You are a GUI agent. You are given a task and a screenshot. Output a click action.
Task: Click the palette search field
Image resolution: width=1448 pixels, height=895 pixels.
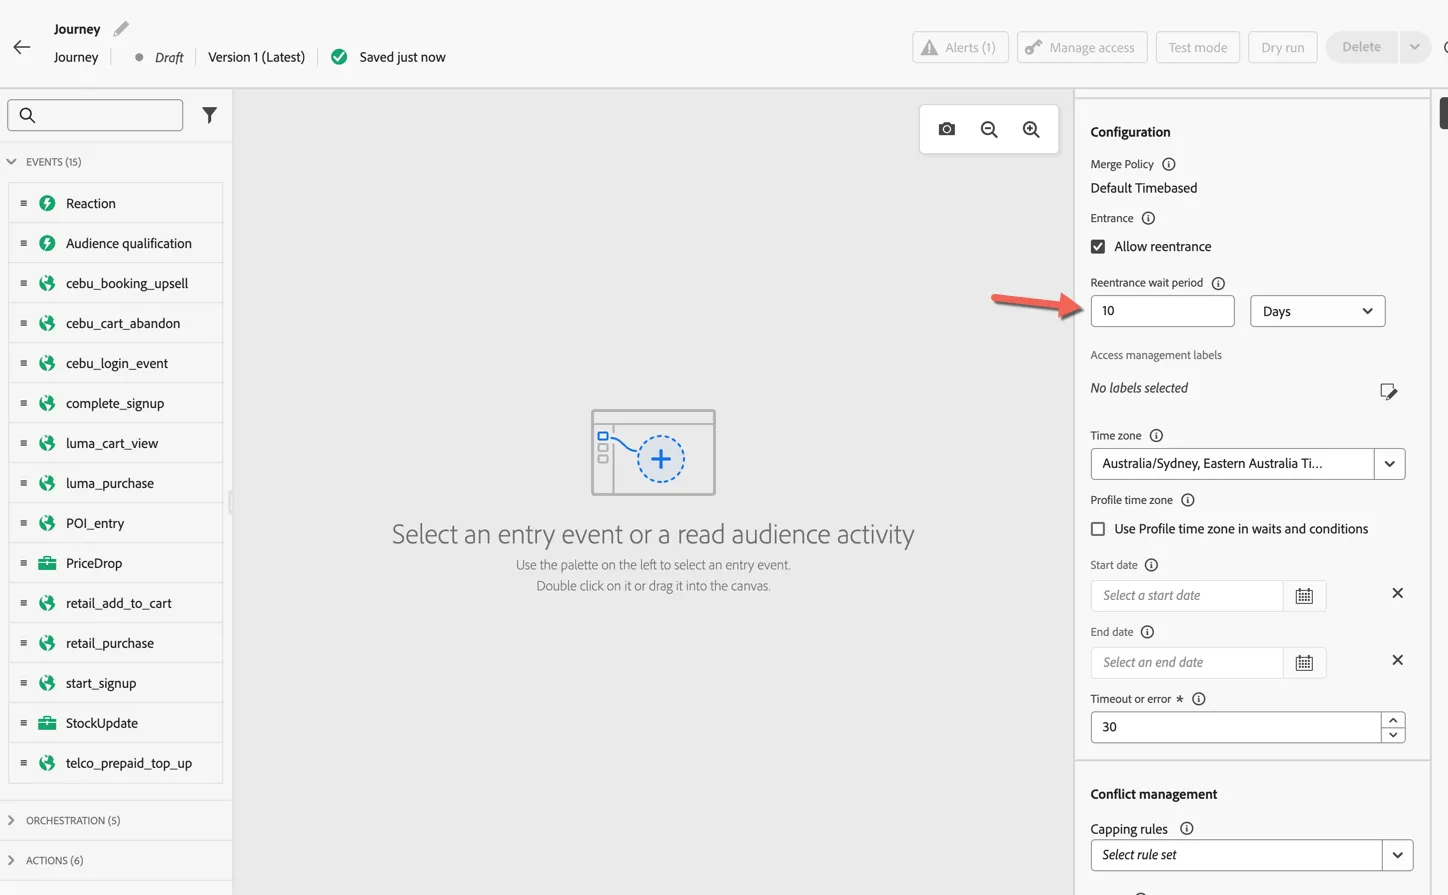click(x=95, y=115)
